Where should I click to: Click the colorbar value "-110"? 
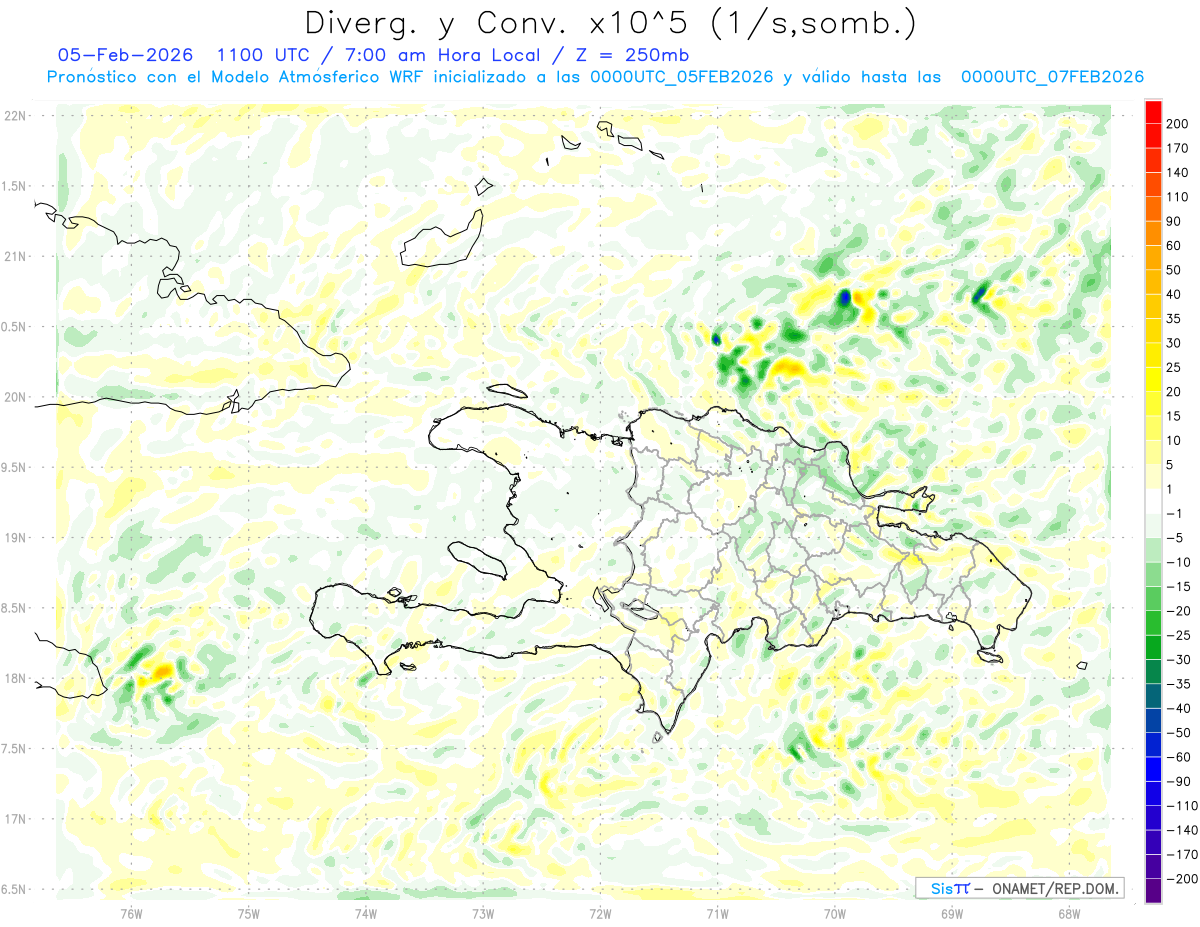click(x=1183, y=805)
